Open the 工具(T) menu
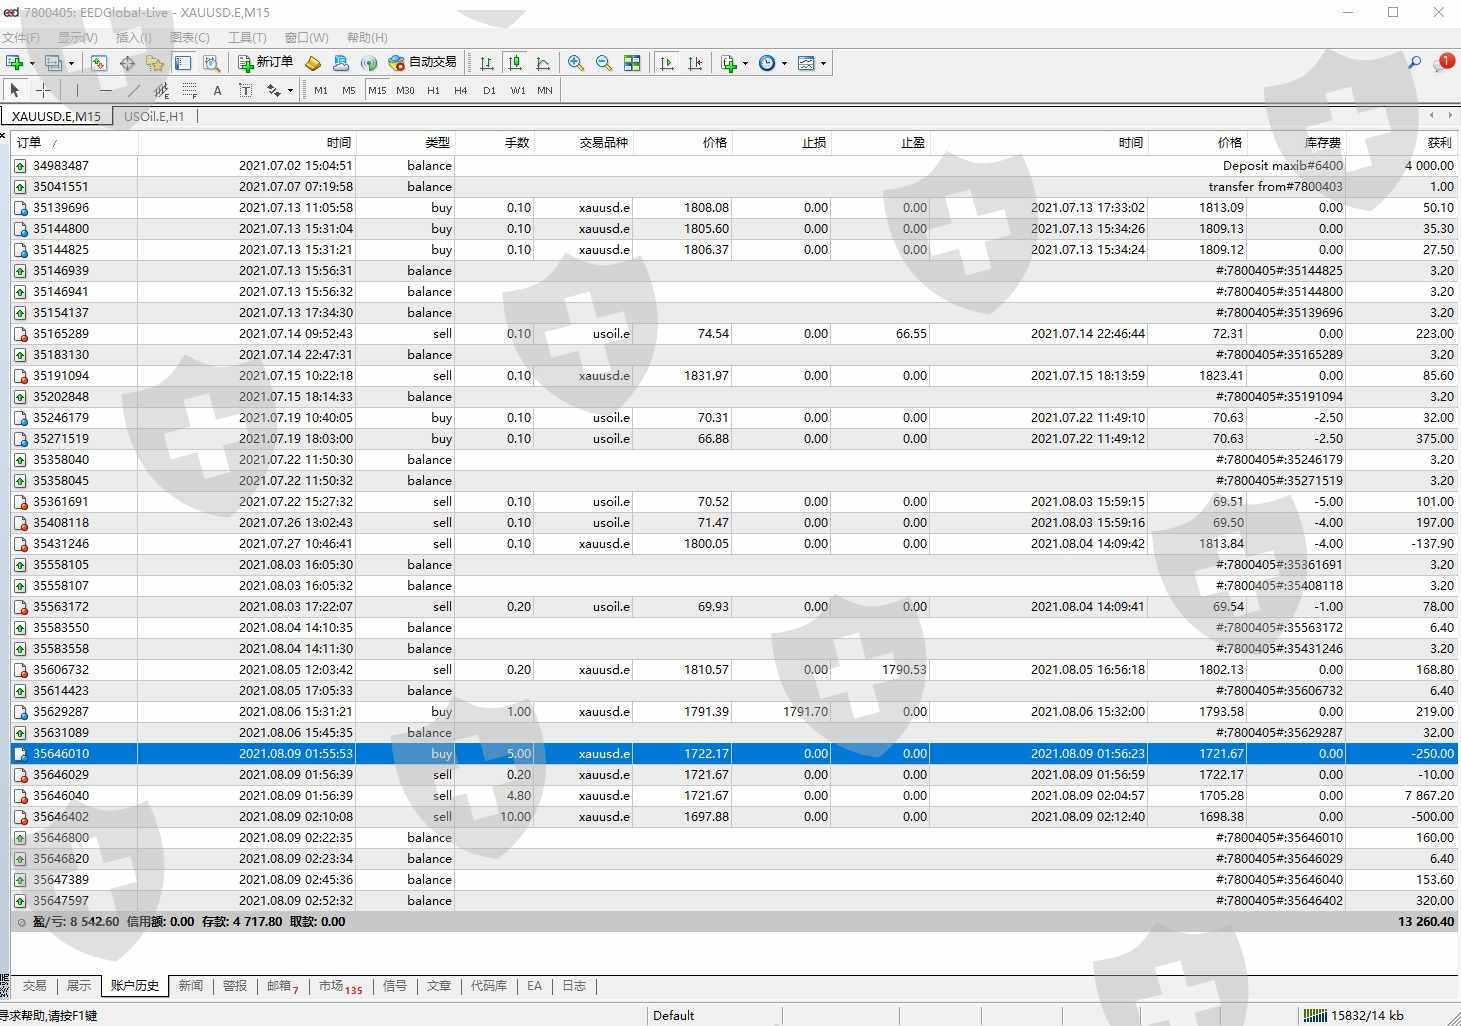1461x1026 pixels. tap(247, 37)
